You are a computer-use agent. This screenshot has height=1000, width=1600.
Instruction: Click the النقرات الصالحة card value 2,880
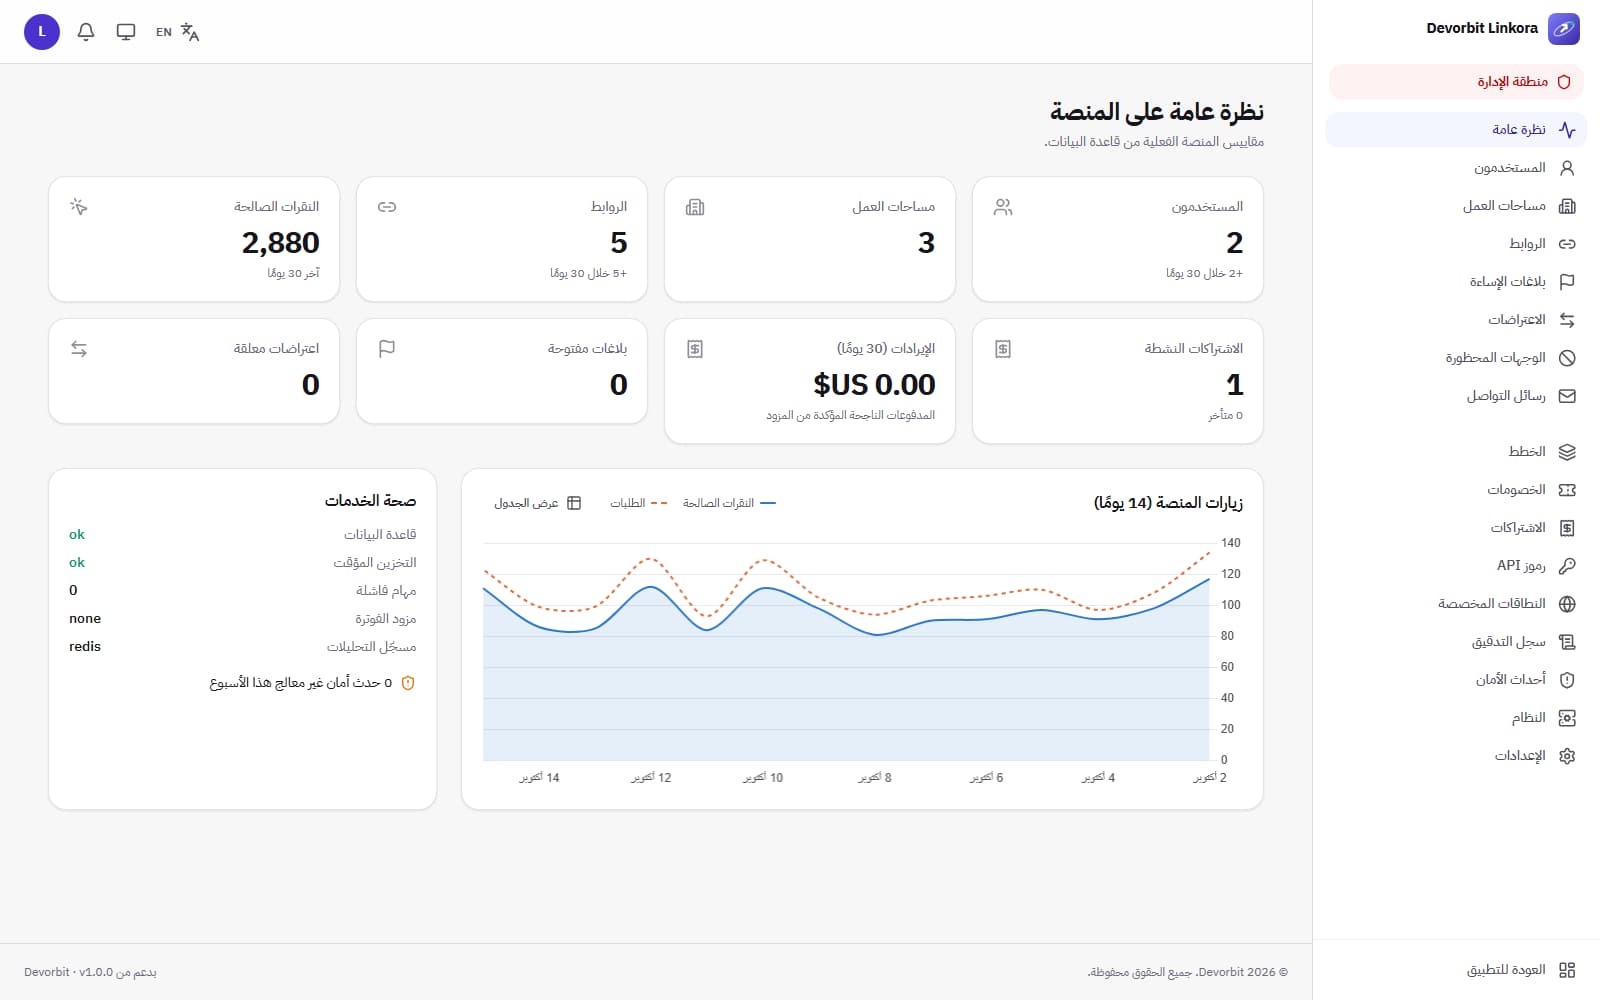(281, 243)
